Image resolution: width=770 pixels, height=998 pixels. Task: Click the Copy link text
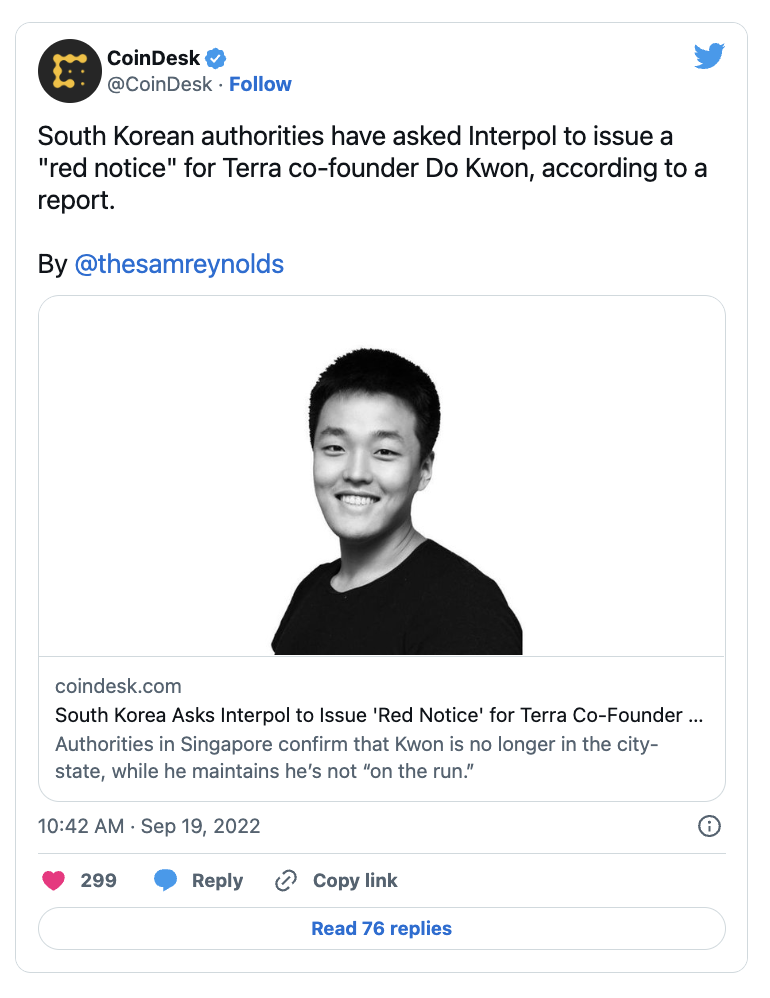click(x=355, y=880)
